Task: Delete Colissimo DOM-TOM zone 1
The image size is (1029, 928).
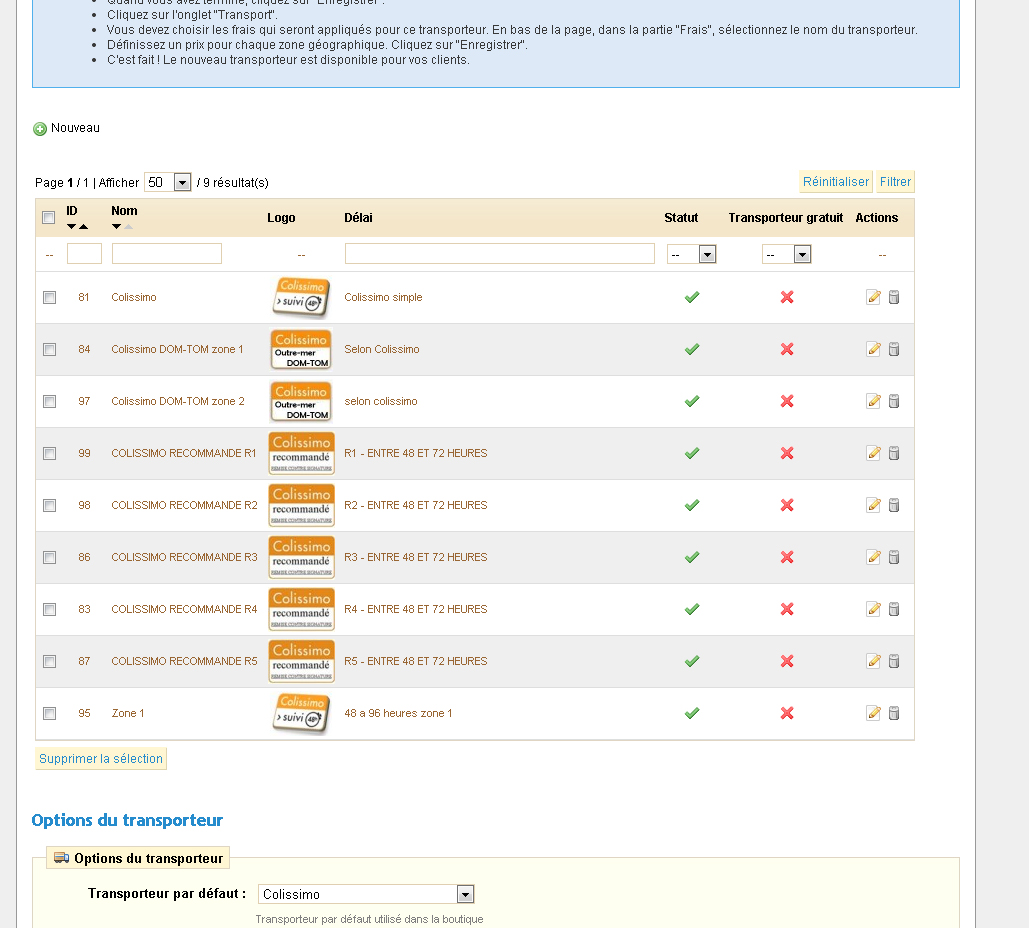Action: [x=894, y=349]
